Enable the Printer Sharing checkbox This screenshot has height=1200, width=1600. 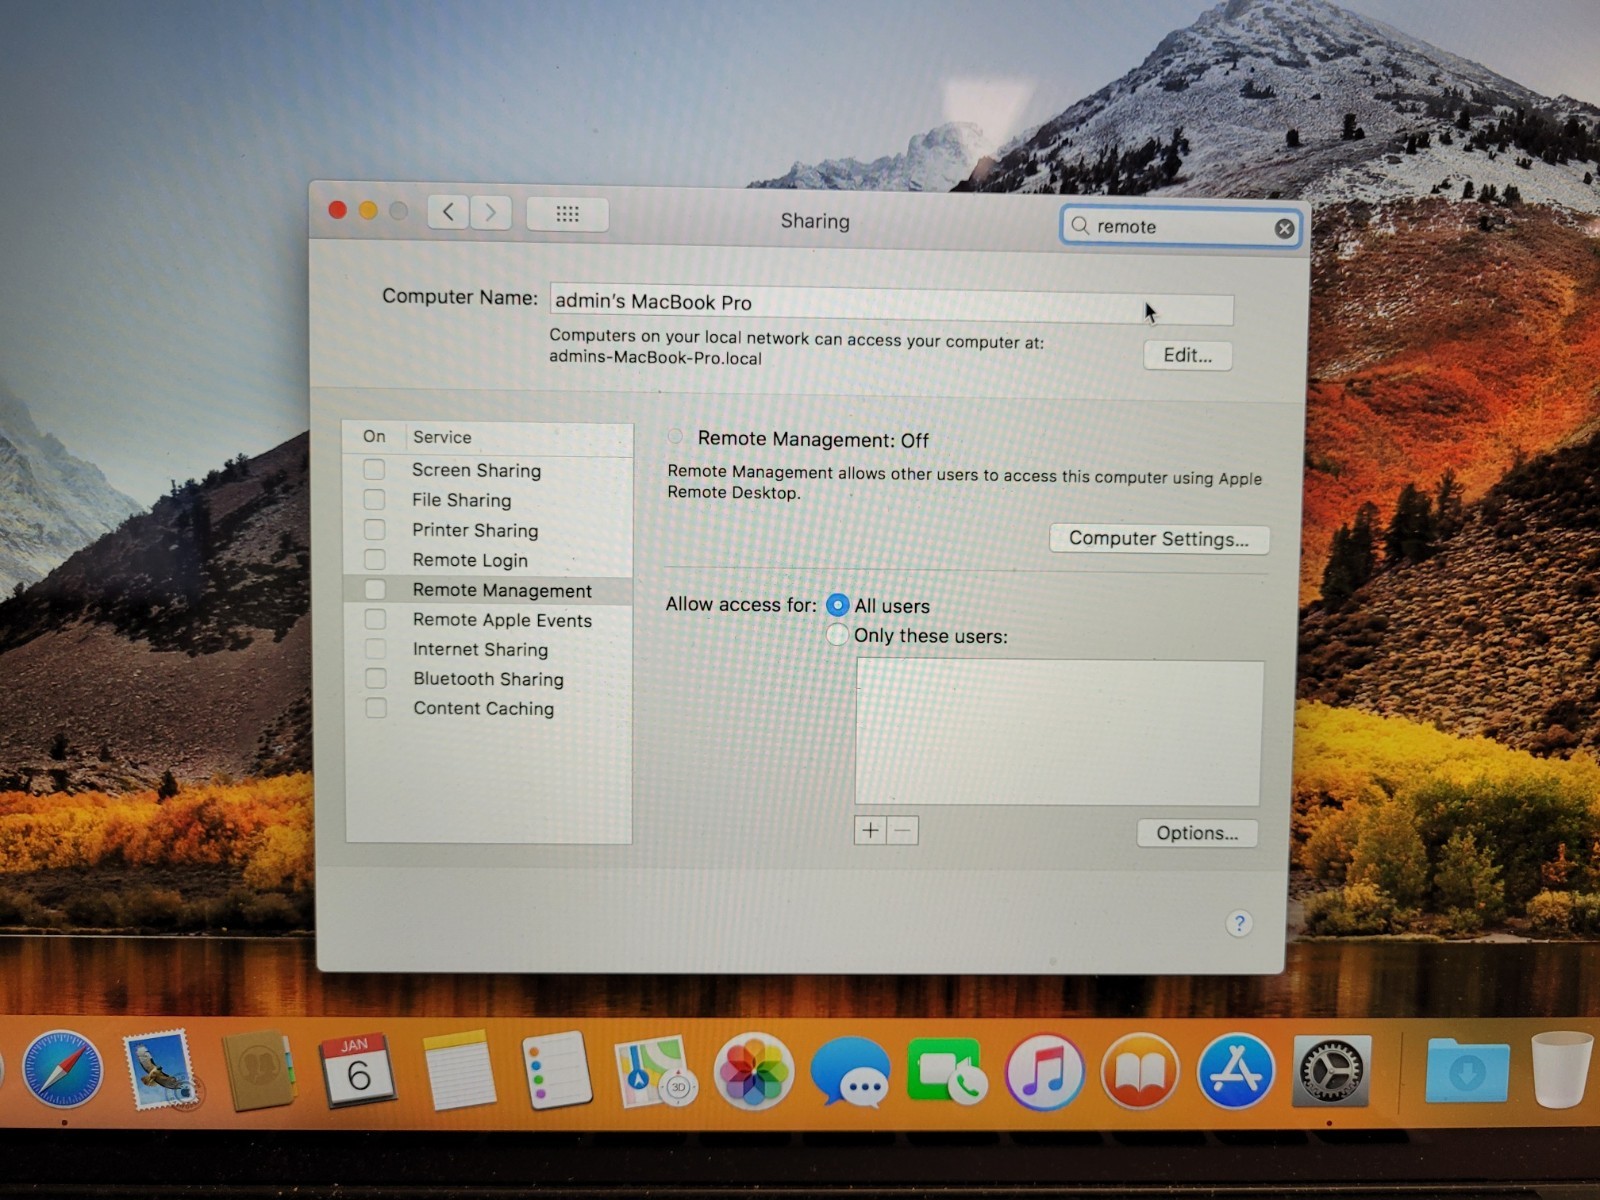point(374,529)
